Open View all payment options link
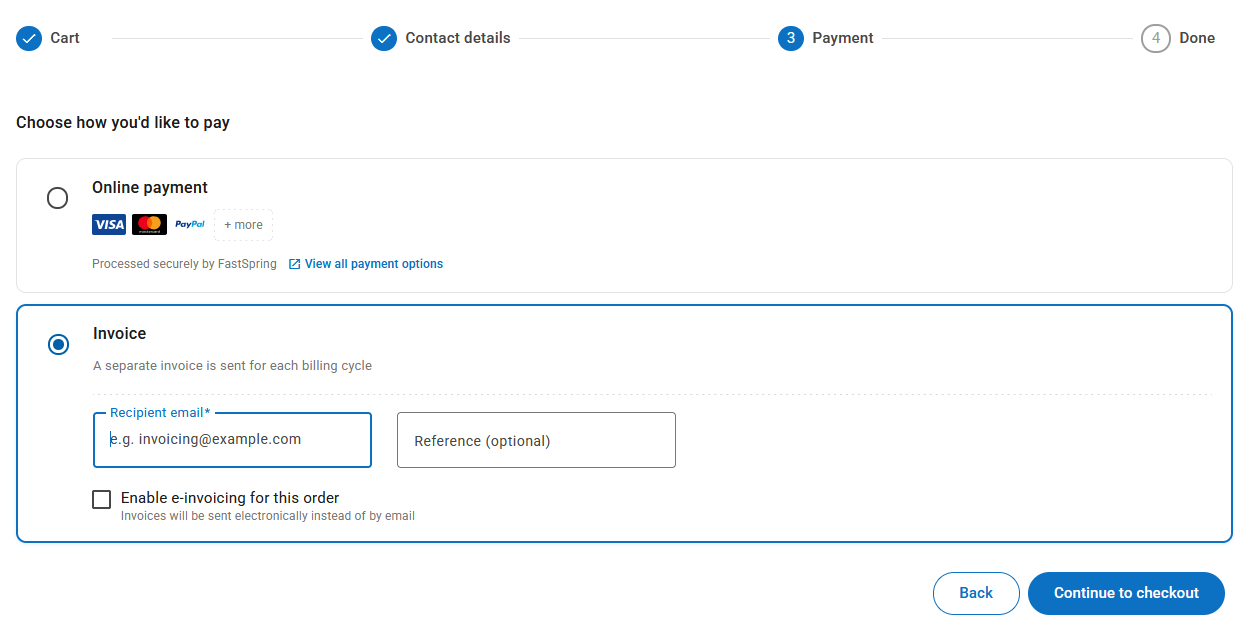This screenshot has width=1259, height=642. click(x=374, y=264)
